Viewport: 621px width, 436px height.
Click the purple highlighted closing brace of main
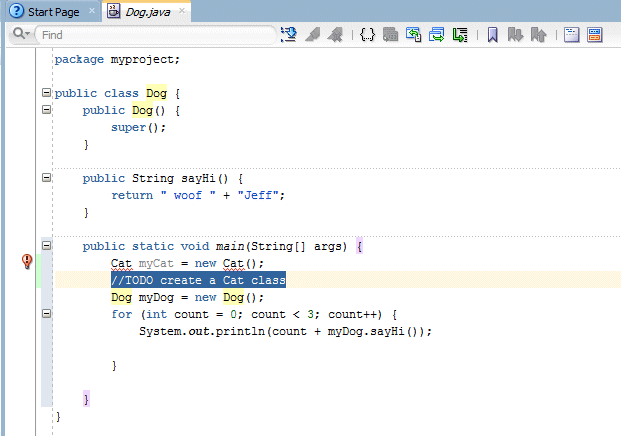click(x=86, y=399)
